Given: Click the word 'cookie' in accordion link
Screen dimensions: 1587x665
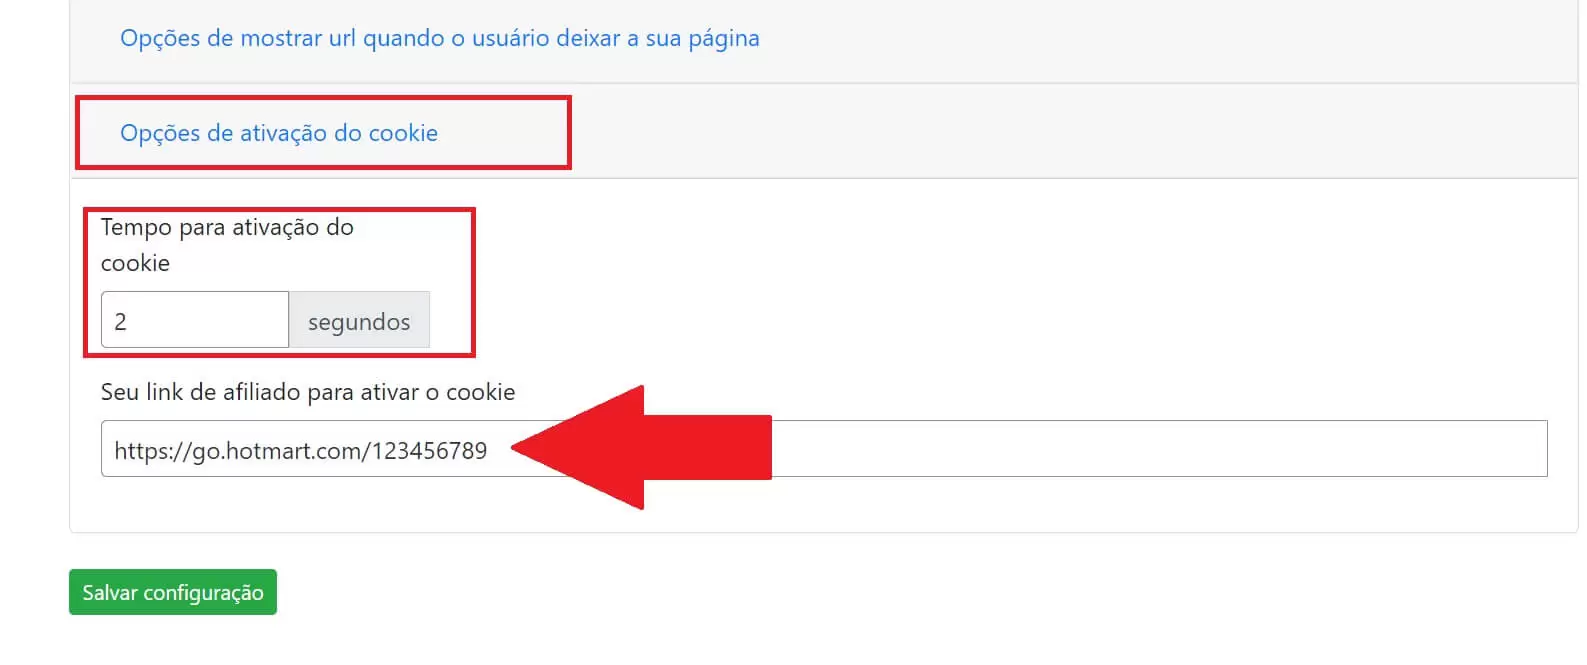Looking at the screenshot, I should [x=403, y=133].
